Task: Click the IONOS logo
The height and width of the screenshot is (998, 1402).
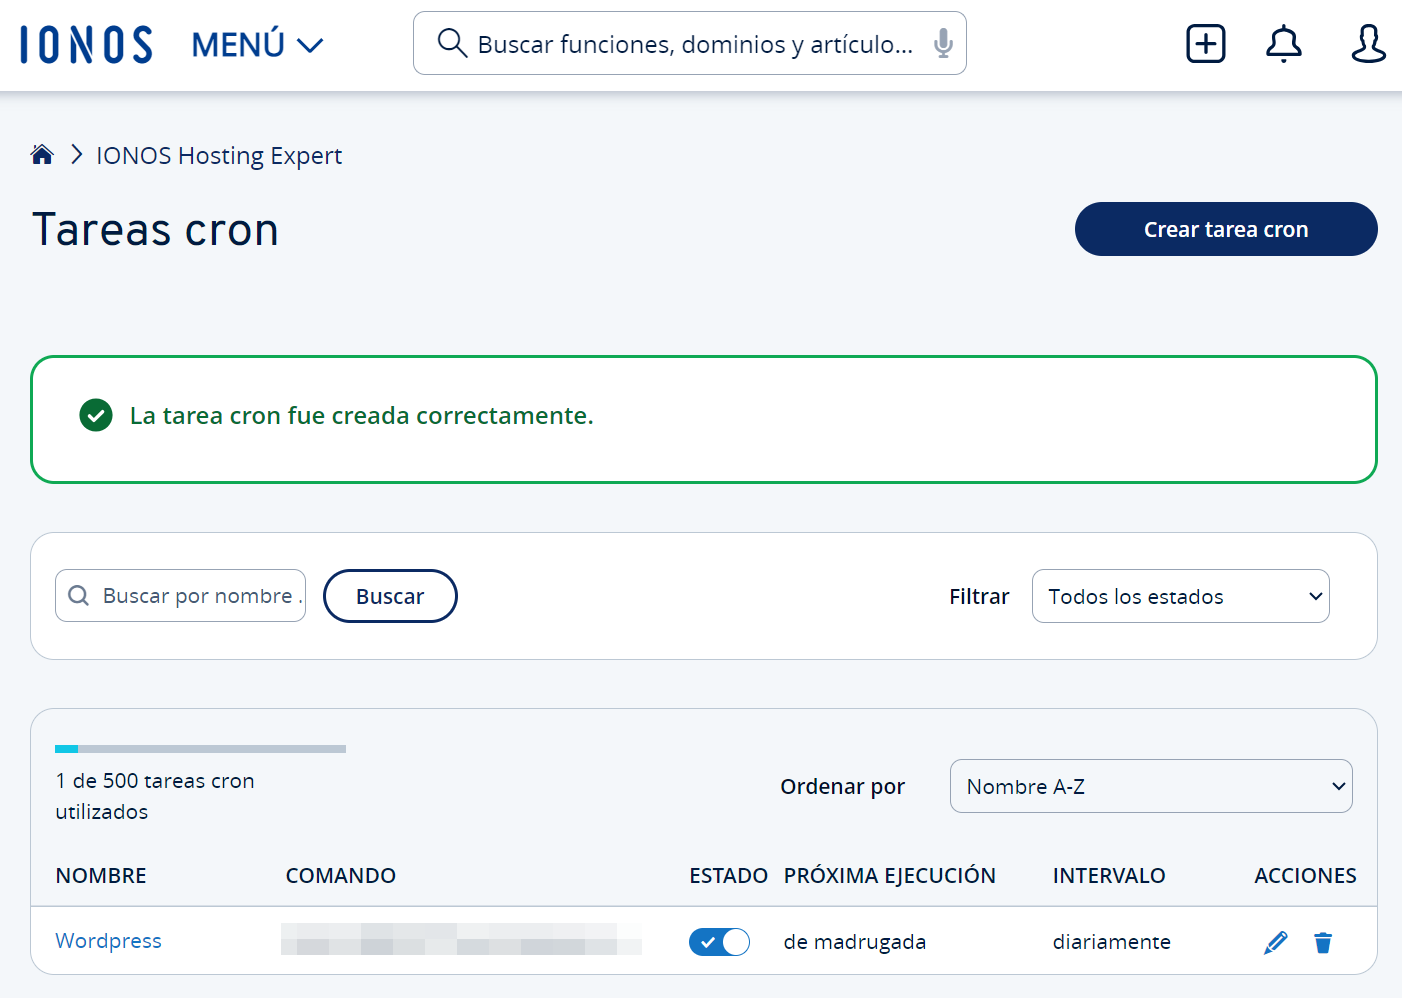Action: pyautogui.click(x=86, y=45)
